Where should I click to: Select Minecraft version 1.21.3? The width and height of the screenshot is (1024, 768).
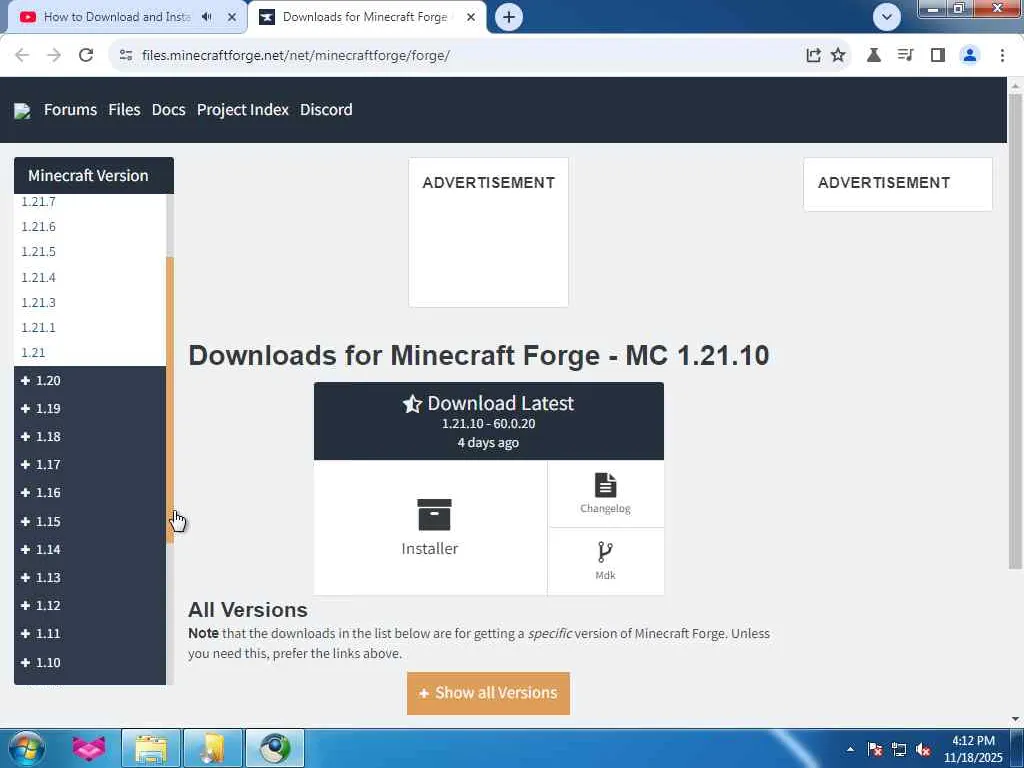pyautogui.click(x=39, y=302)
